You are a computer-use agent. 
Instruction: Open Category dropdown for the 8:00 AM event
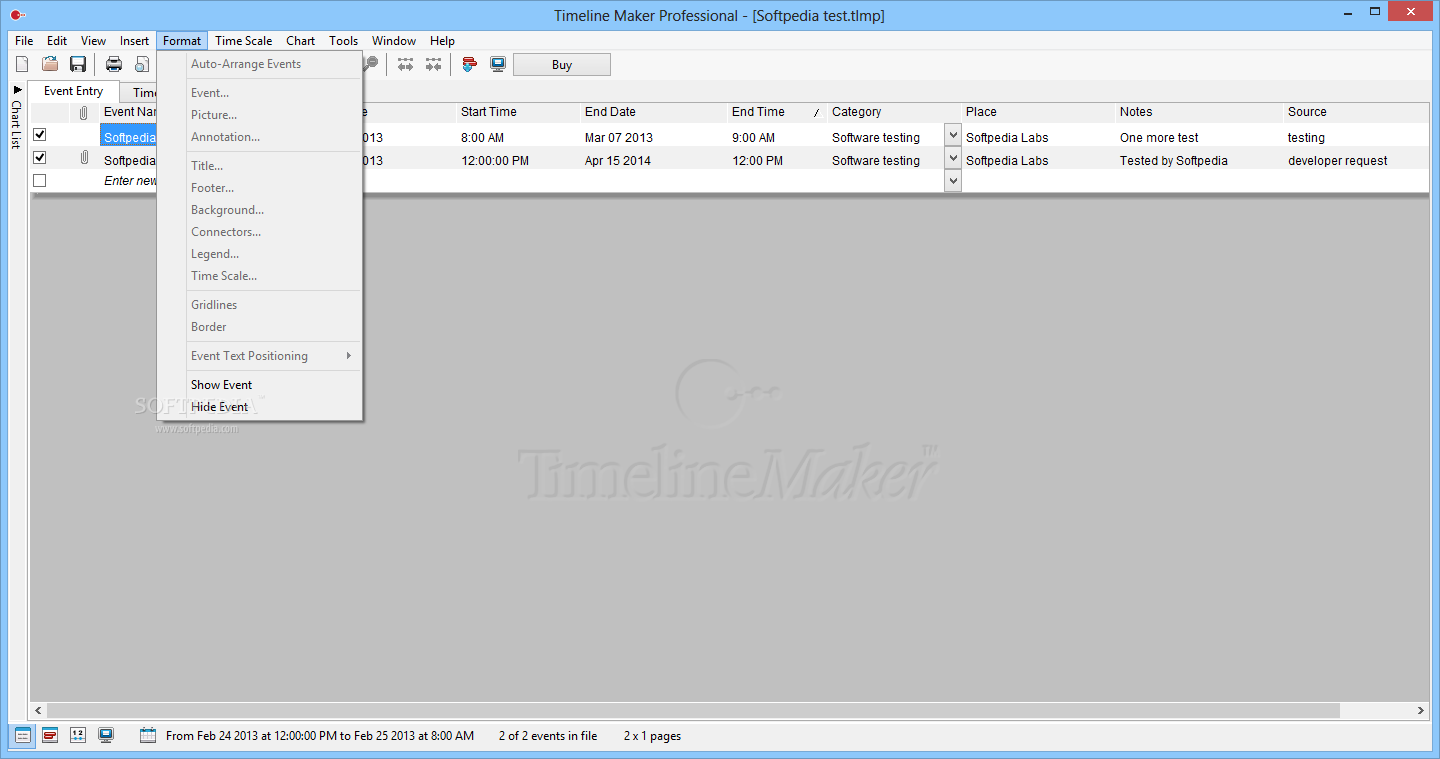point(953,135)
